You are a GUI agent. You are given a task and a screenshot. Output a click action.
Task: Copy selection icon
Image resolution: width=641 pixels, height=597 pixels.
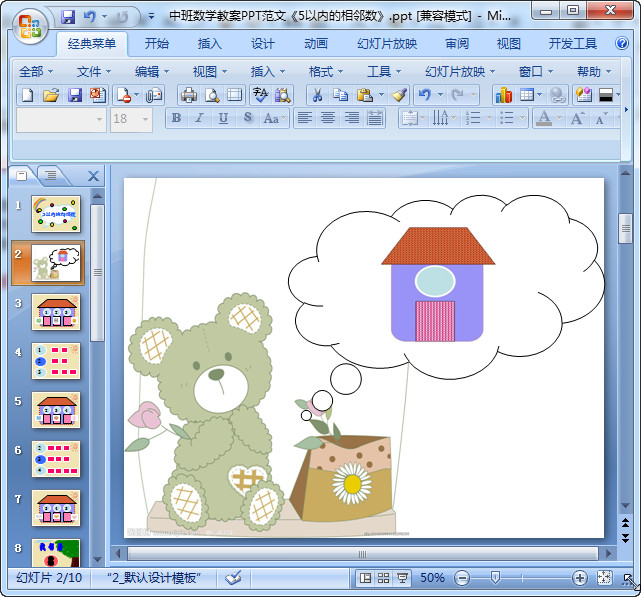point(341,95)
